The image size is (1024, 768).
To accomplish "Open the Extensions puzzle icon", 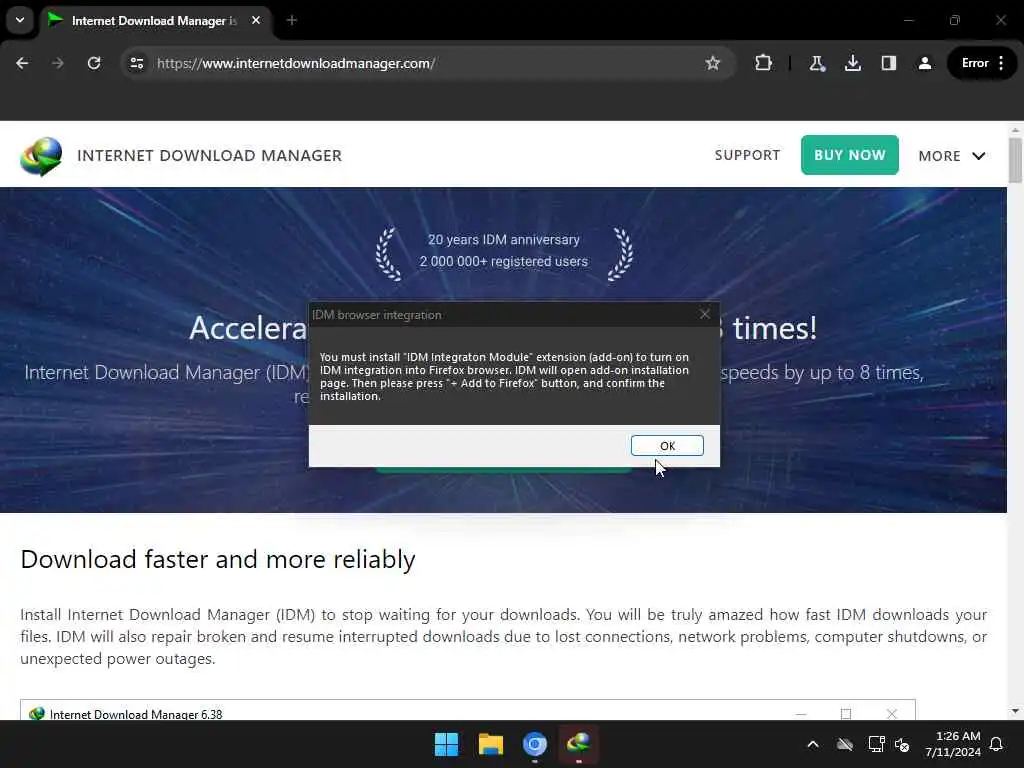I will click(763, 63).
